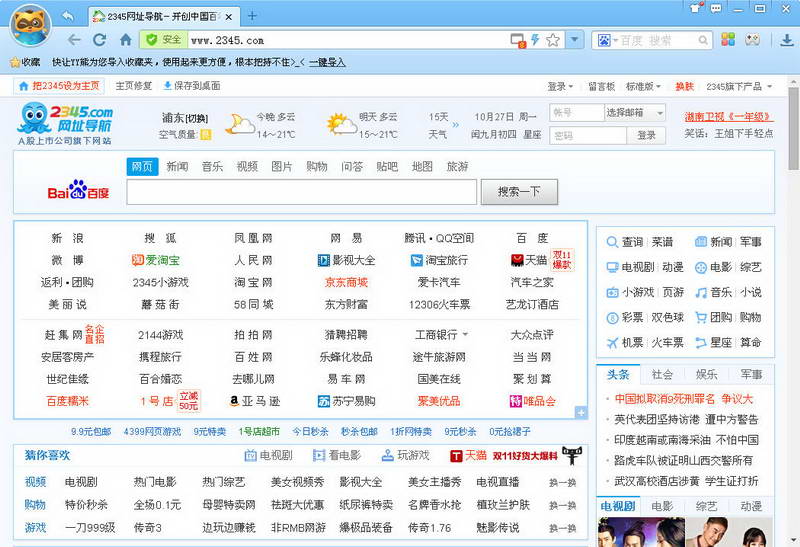Screen dimensions: 800x547
Task: Choose search engine via paw icon dropdown
Action: coord(607,40)
